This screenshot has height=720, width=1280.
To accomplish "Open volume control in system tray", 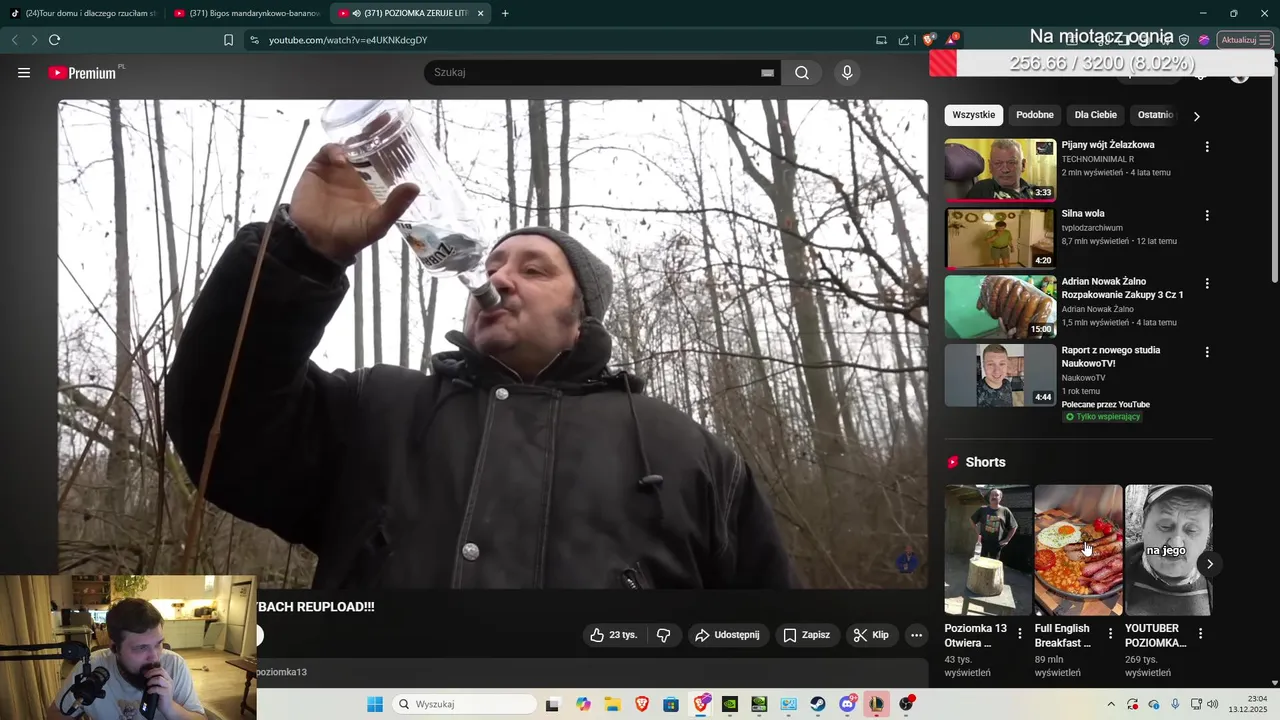I will click(x=1213, y=704).
